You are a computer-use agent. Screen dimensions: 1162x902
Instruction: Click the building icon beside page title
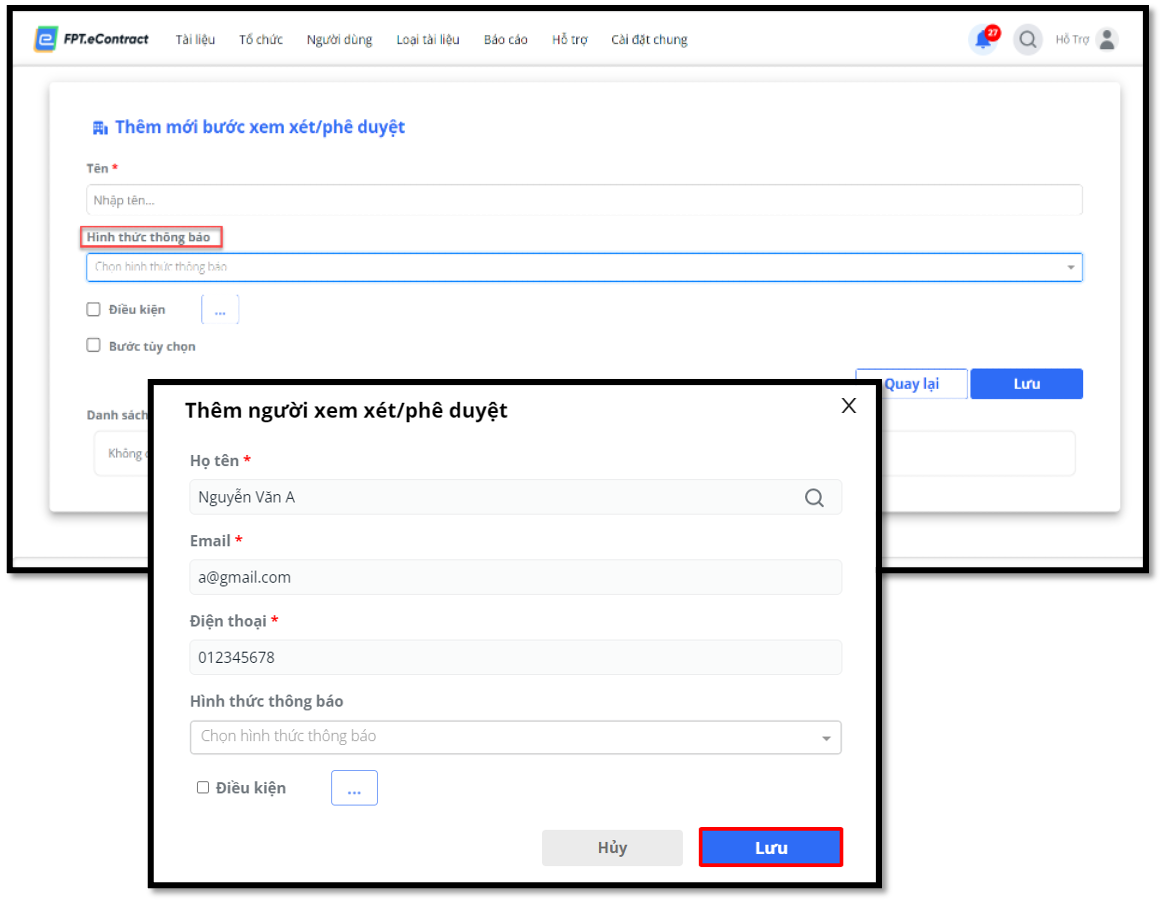pos(99,128)
